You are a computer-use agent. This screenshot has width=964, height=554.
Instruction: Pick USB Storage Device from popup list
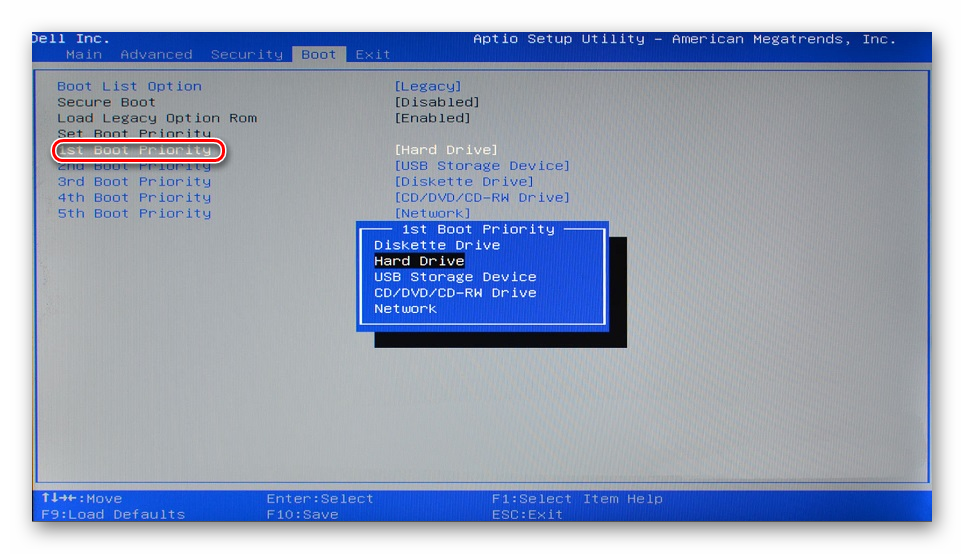pyautogui.click(x=455, y=277)
